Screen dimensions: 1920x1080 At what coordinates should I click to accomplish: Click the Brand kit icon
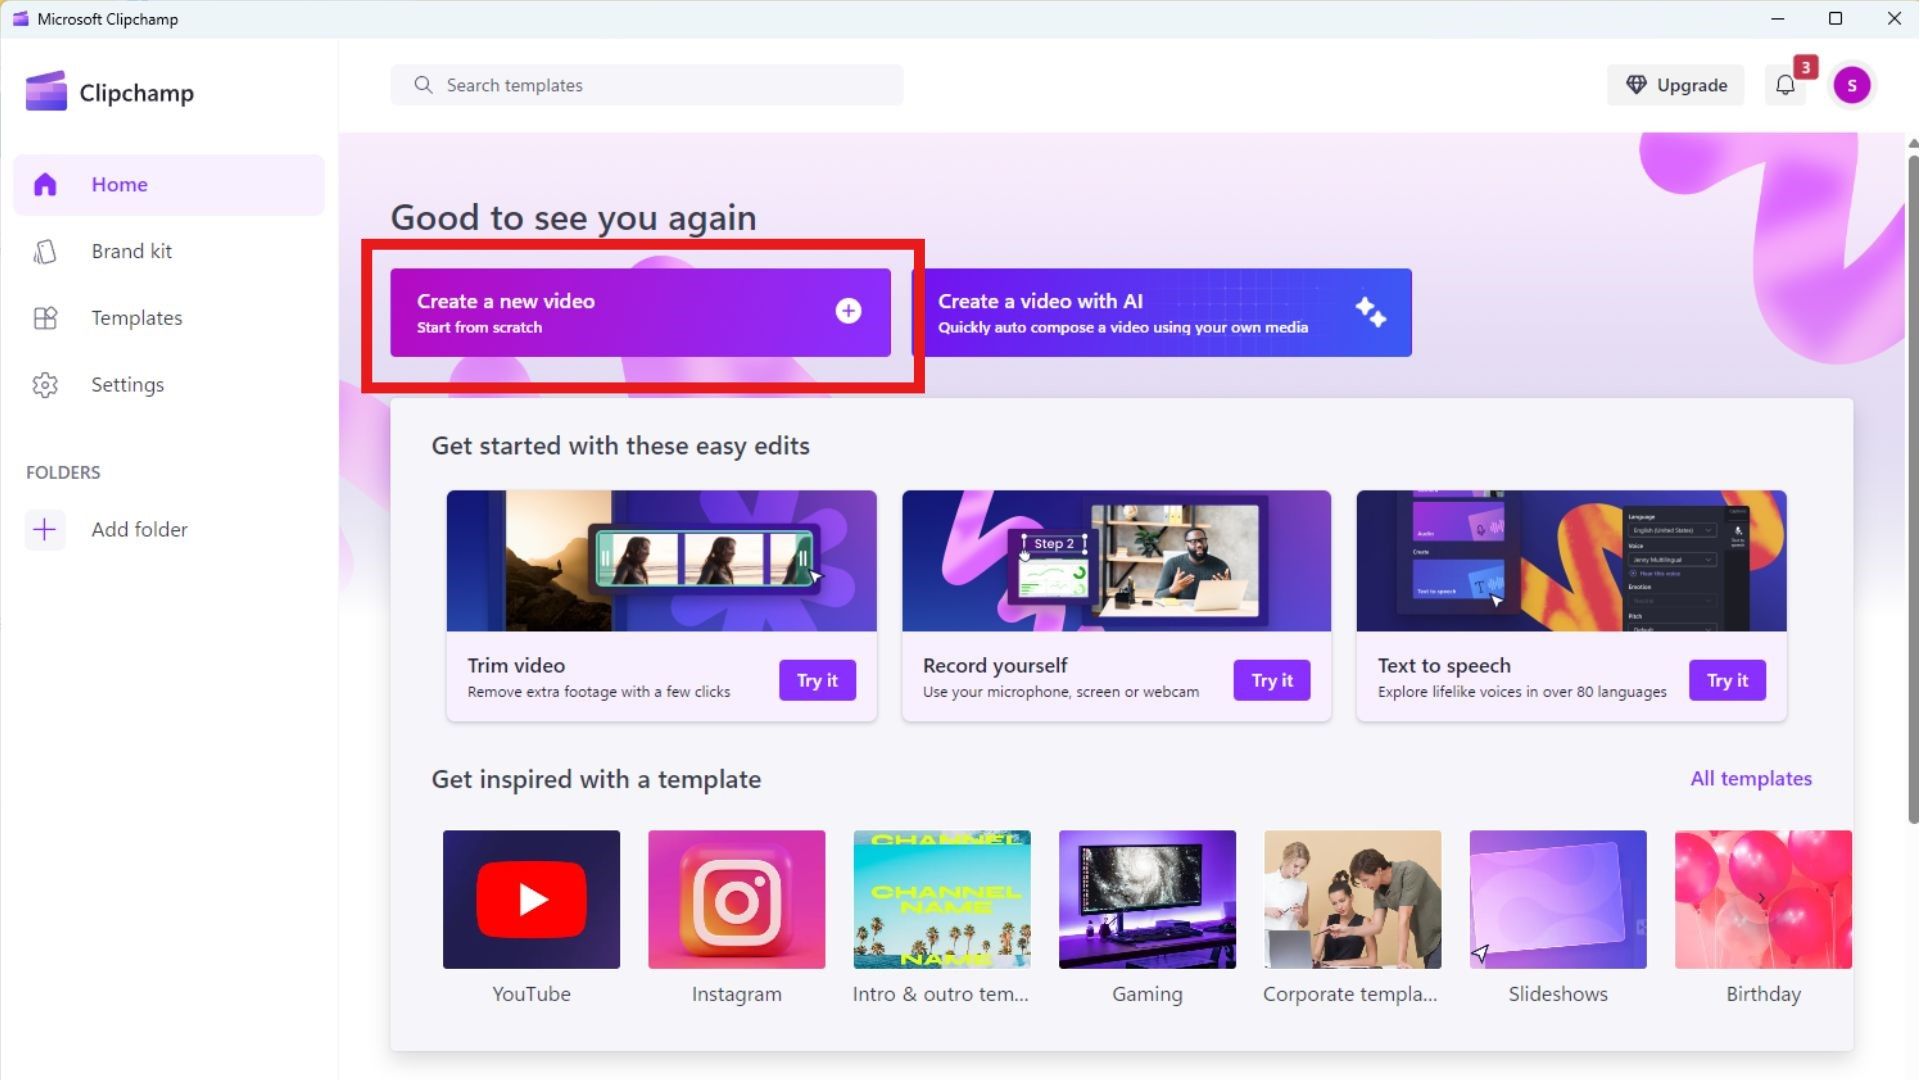[x=45, y=252]
